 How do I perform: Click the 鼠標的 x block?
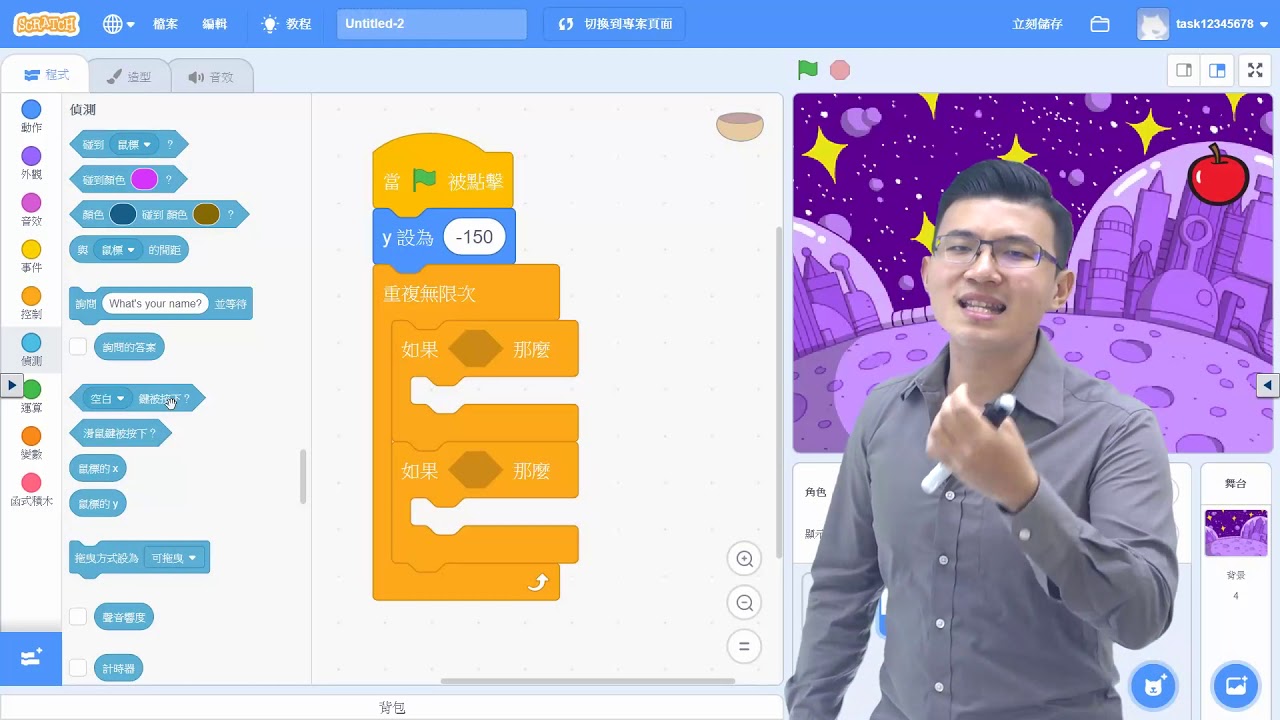point(98,469)
